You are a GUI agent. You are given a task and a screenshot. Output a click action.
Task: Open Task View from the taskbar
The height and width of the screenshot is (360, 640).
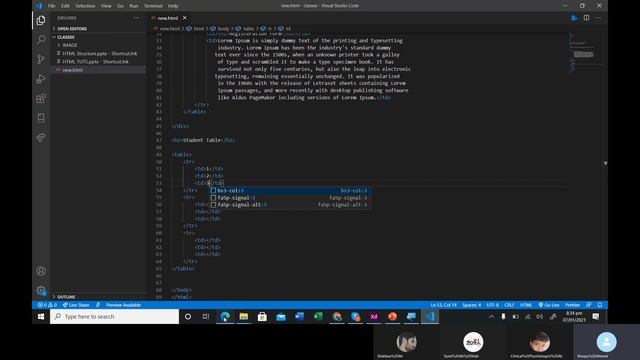tap(206, 316)
